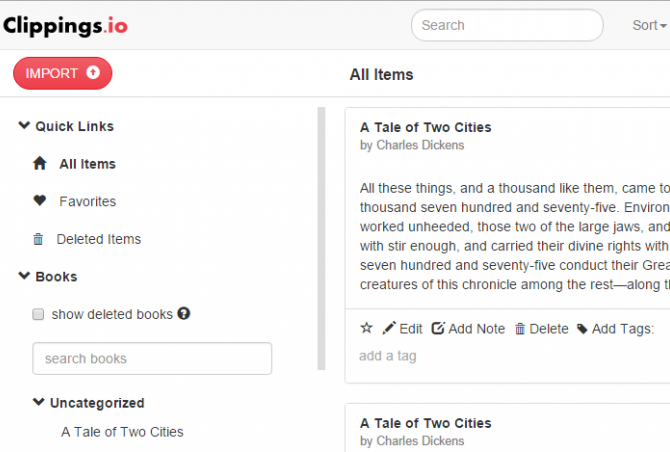
Task: Click the star favorite icon on first clipping
Action: 367,328
